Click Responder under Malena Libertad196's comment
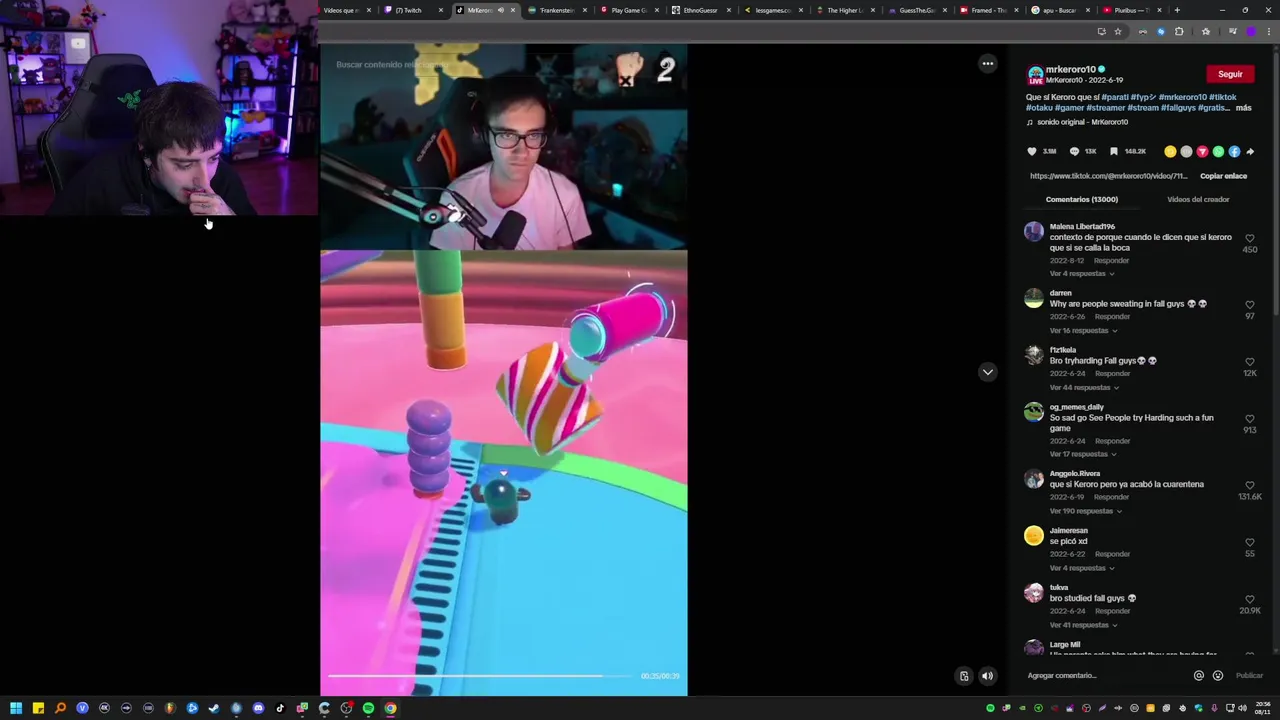This screenshot has height=720, width=1280. point(1112,261)
